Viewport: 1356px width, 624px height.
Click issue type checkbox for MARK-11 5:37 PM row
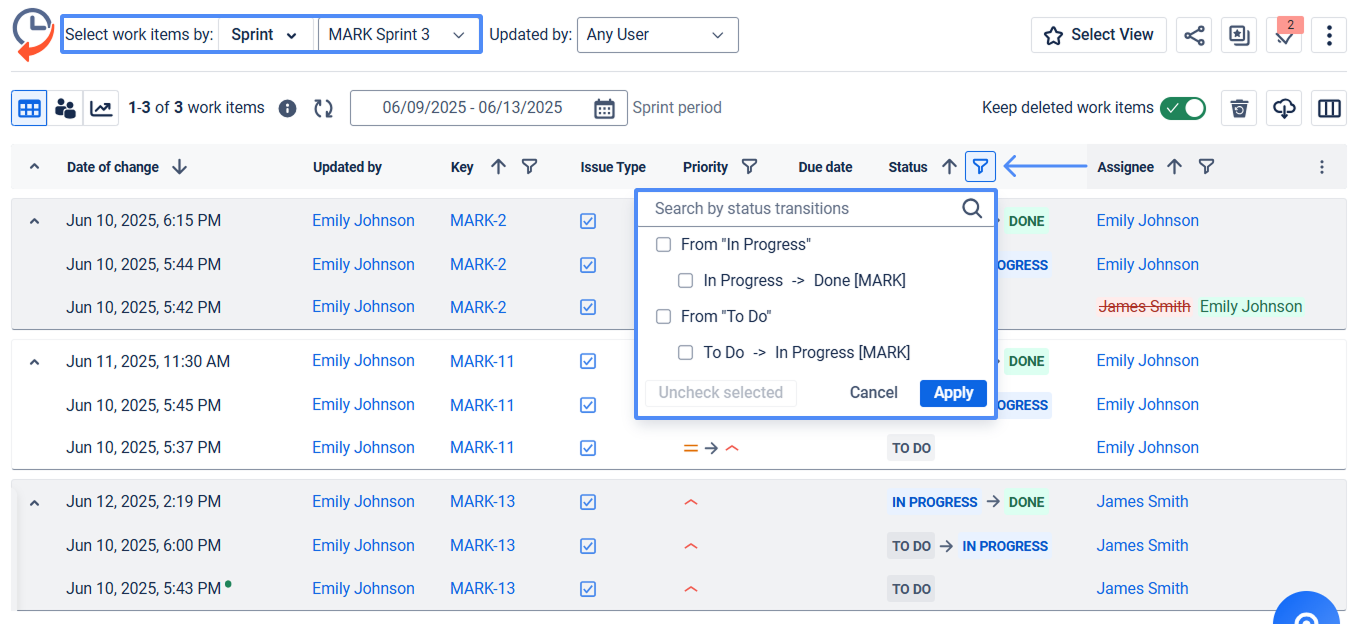click(588, 448)
